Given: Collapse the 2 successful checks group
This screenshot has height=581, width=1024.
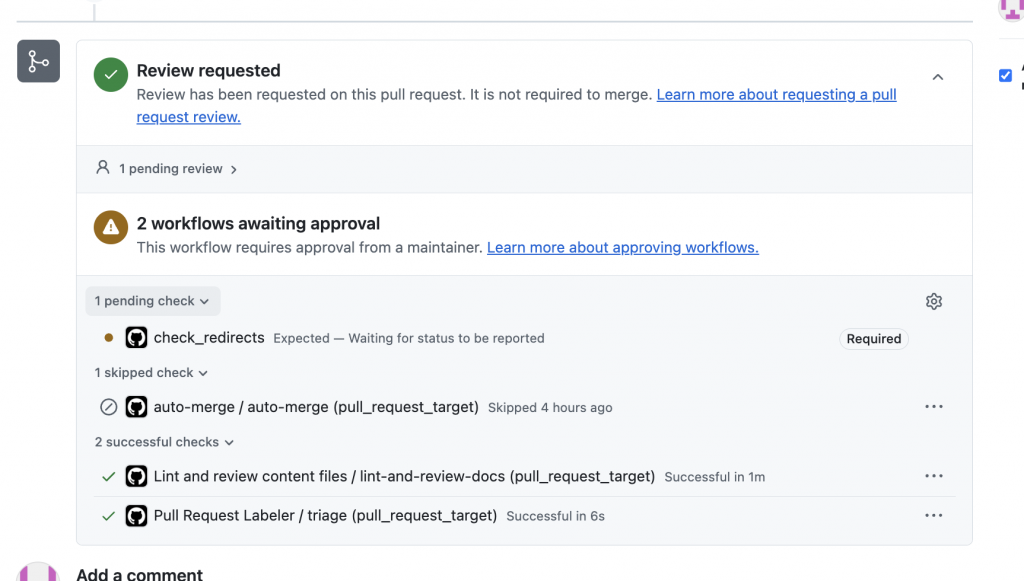Looking at the screenshot, I should point(164,442).
